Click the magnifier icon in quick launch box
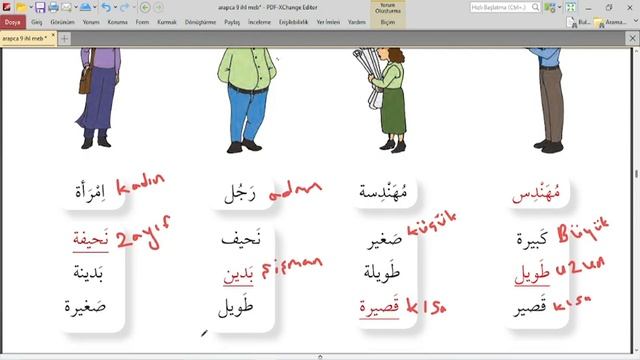The height and width of the screenshot is (360, 640). (536, 7)
